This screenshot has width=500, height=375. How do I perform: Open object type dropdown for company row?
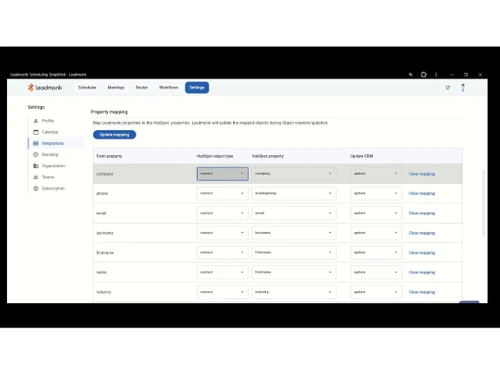point(223,174)
